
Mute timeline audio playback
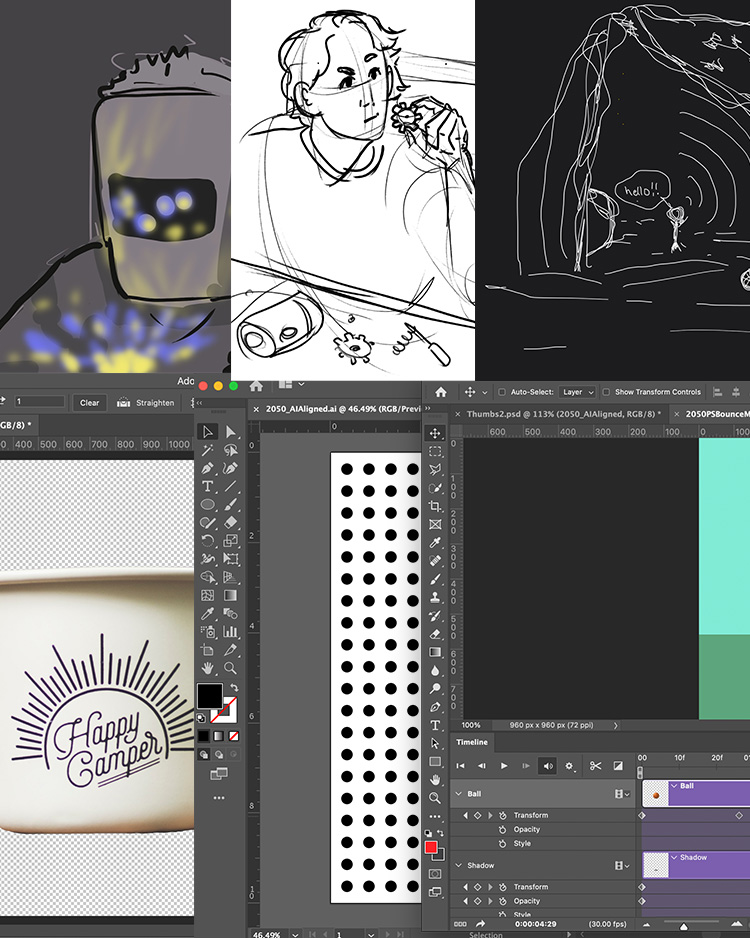click(547, 766)
